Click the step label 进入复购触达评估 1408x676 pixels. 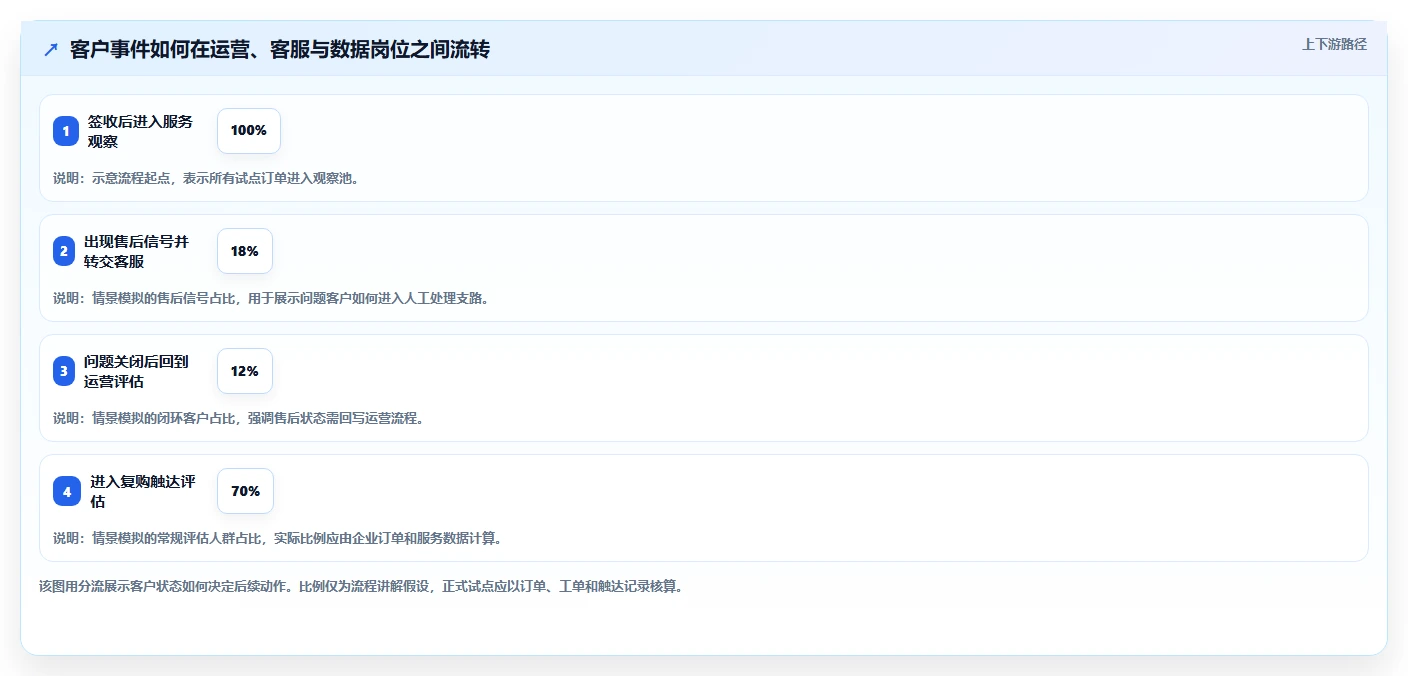143,491
